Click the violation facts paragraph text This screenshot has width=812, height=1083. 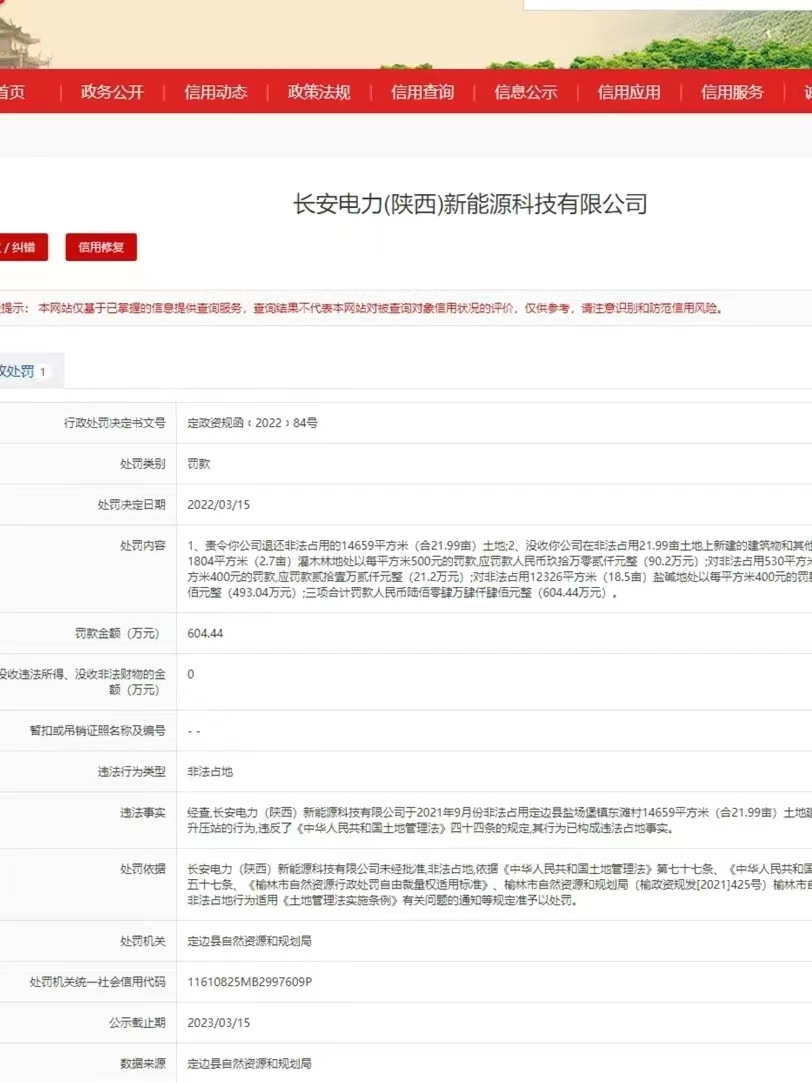[499, 821]
